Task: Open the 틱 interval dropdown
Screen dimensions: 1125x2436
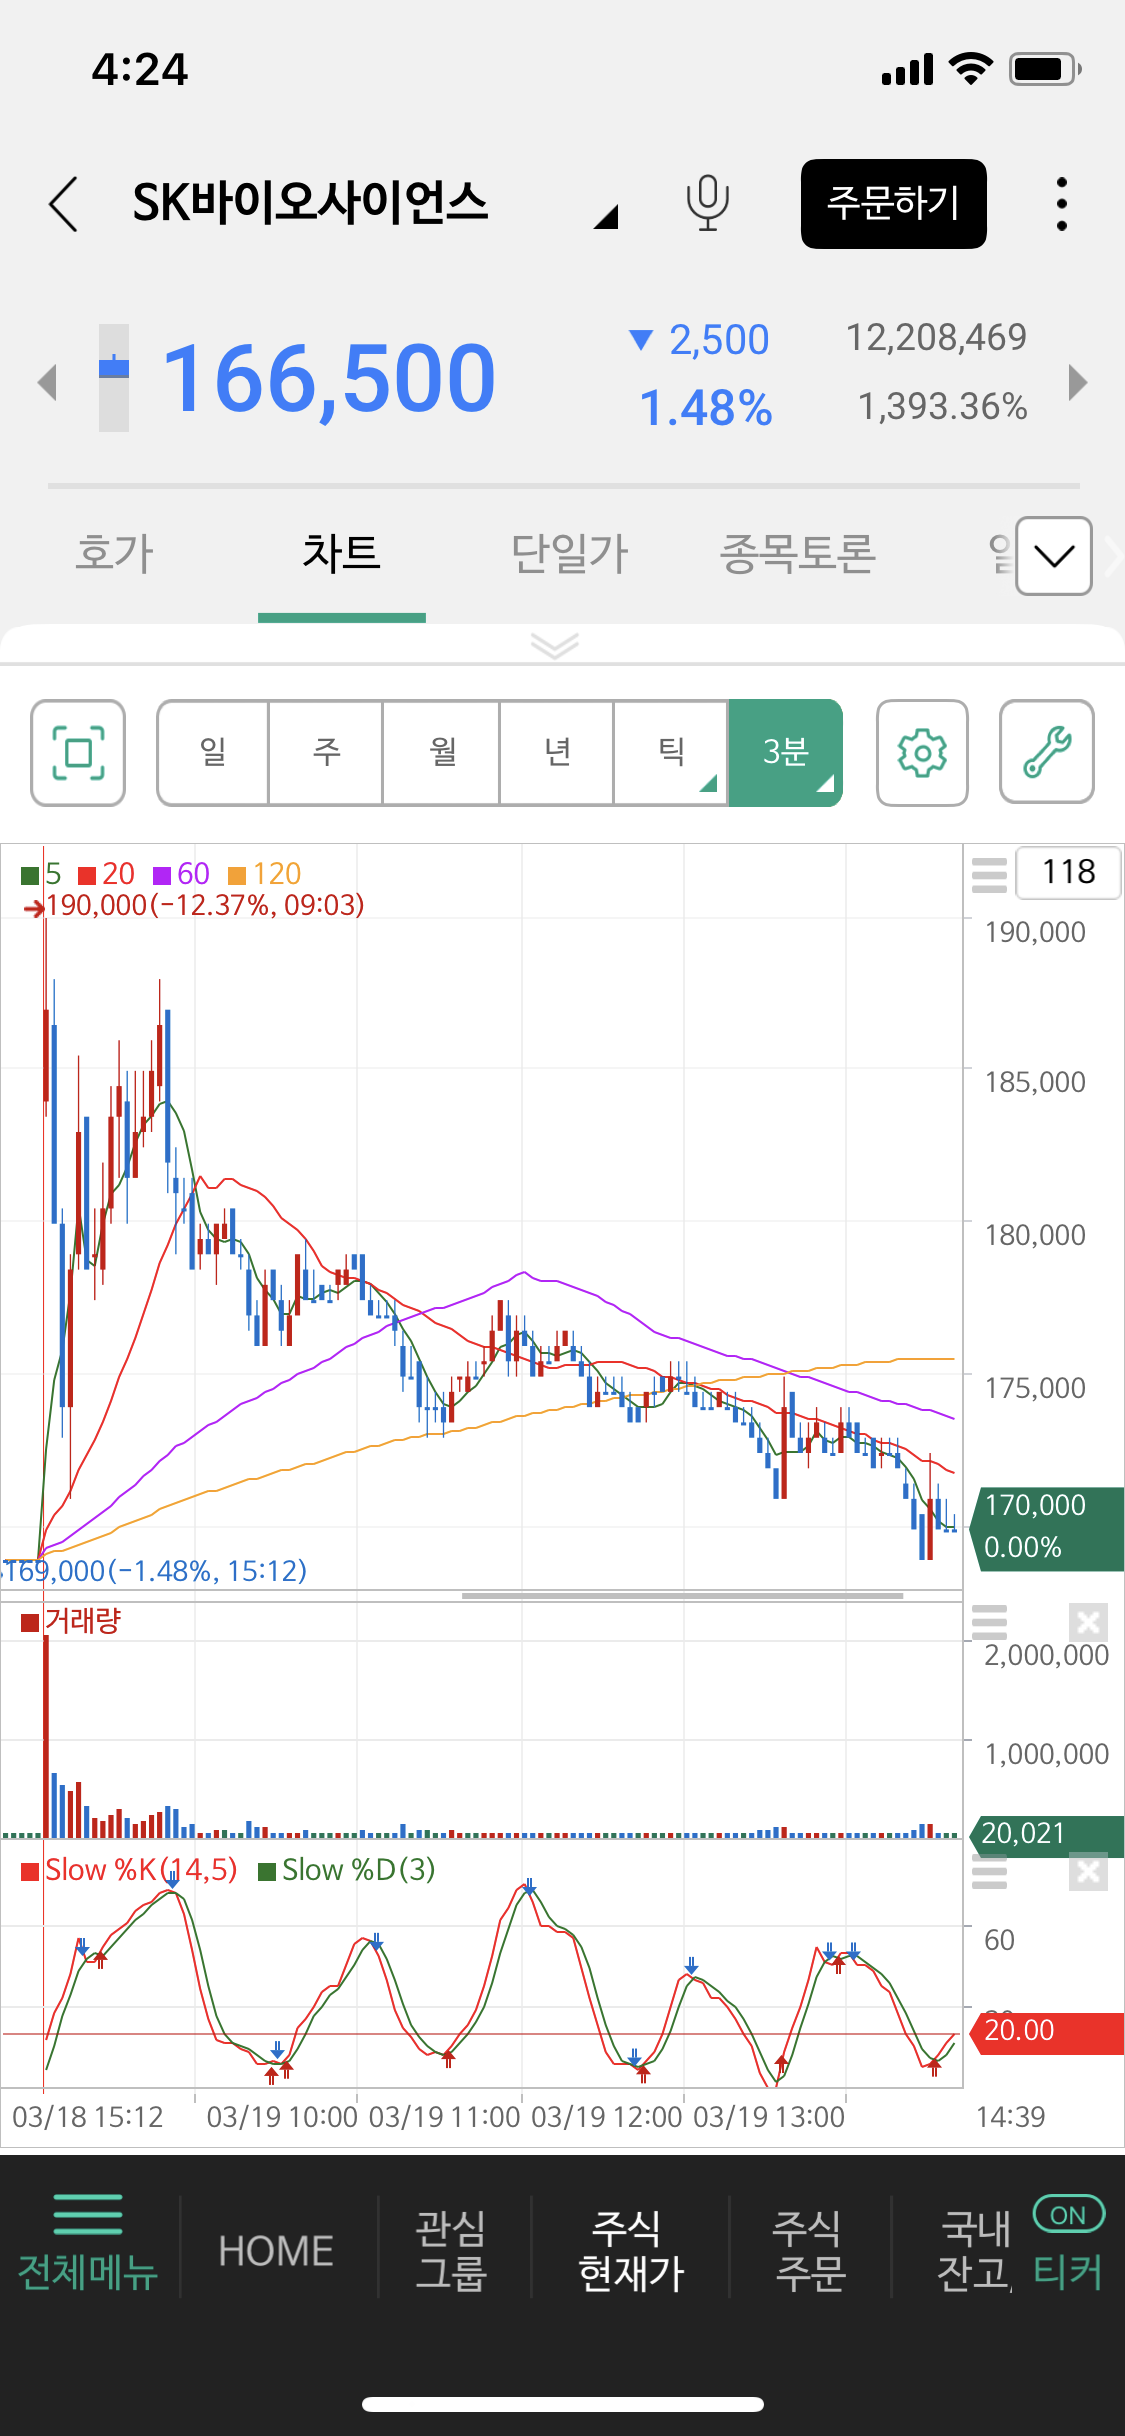Action: pos(671,753)
